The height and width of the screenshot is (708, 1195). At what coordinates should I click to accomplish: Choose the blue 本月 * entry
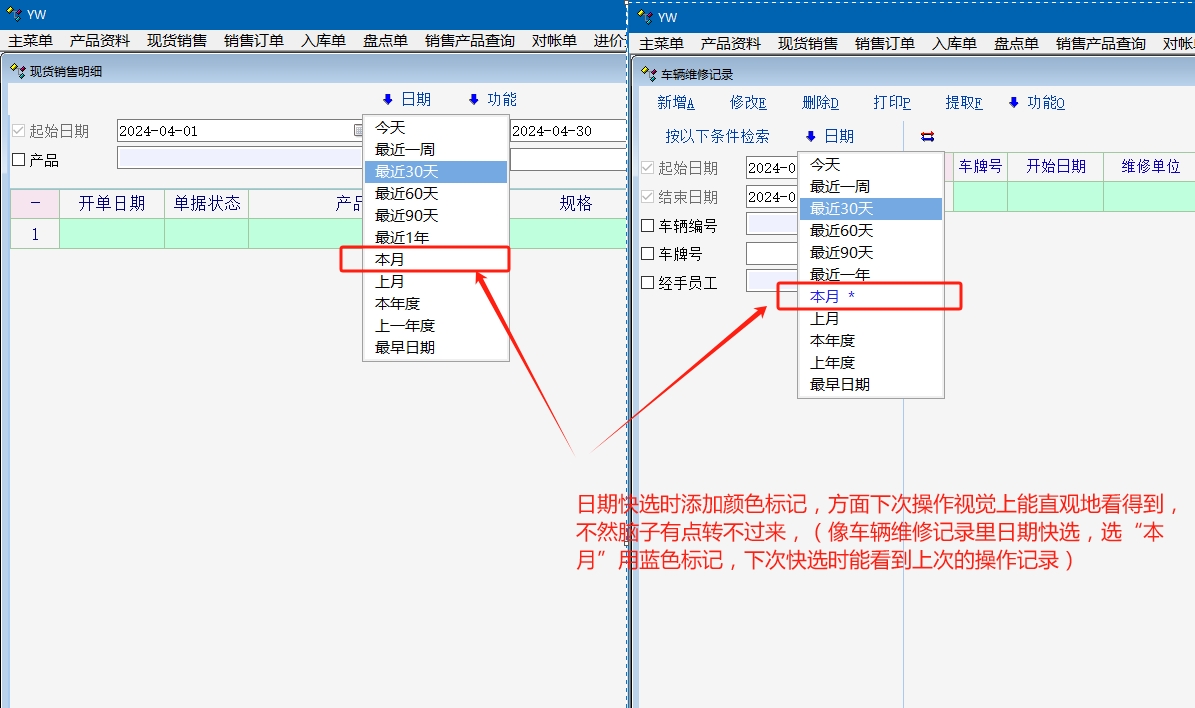coord(832,297)
